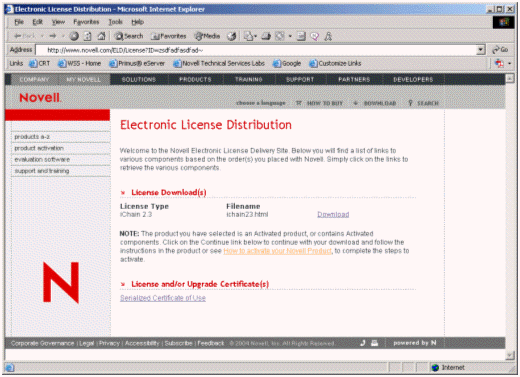This screenshot has height=377, width=520.
Task: Select the PARTNERS navigation tab
Action: (354, 79)
